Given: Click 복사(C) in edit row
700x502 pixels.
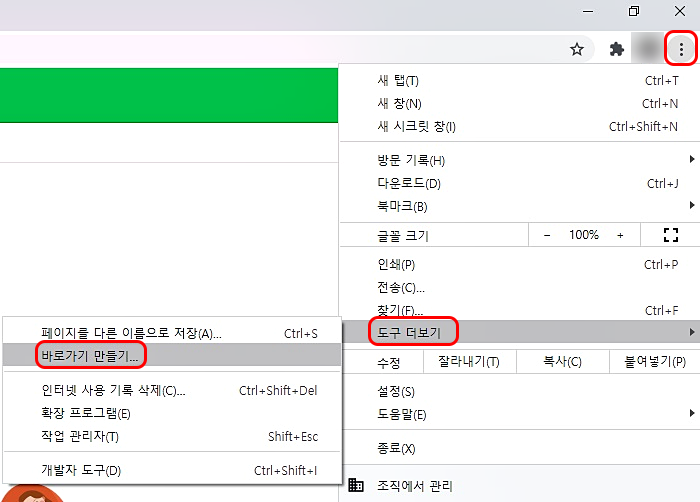Looking at the screenshot, I should click(x=562, y=361).
